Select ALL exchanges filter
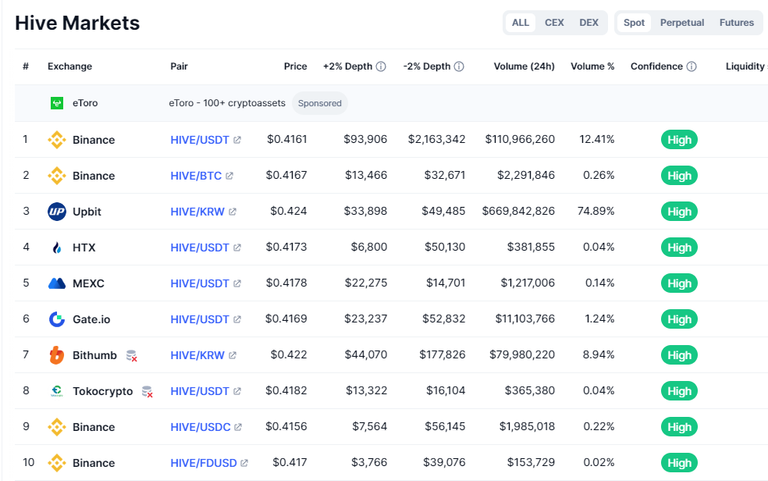 coord(521,23)
